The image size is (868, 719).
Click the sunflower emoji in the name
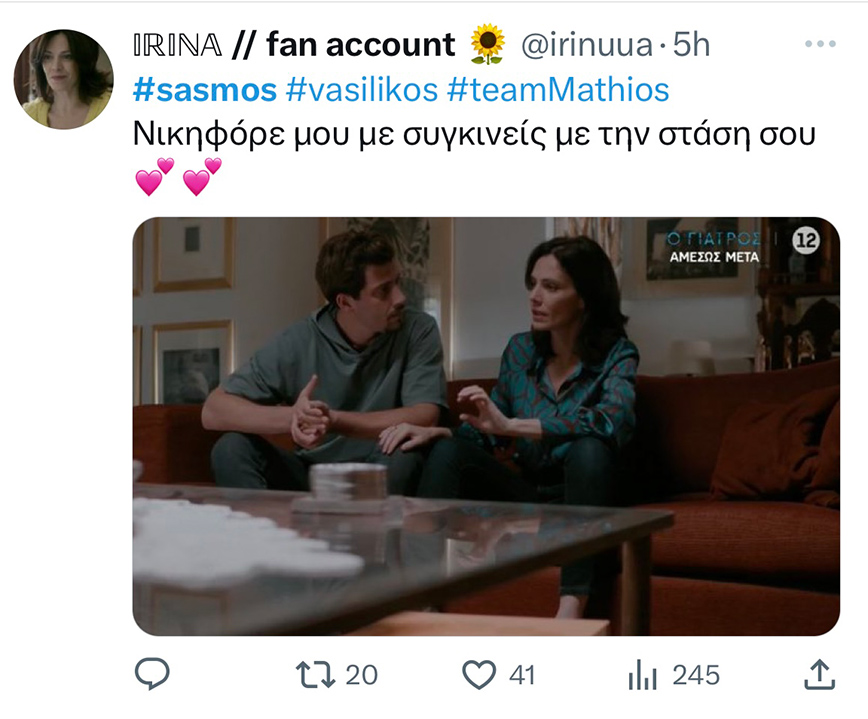pos(487,44)
